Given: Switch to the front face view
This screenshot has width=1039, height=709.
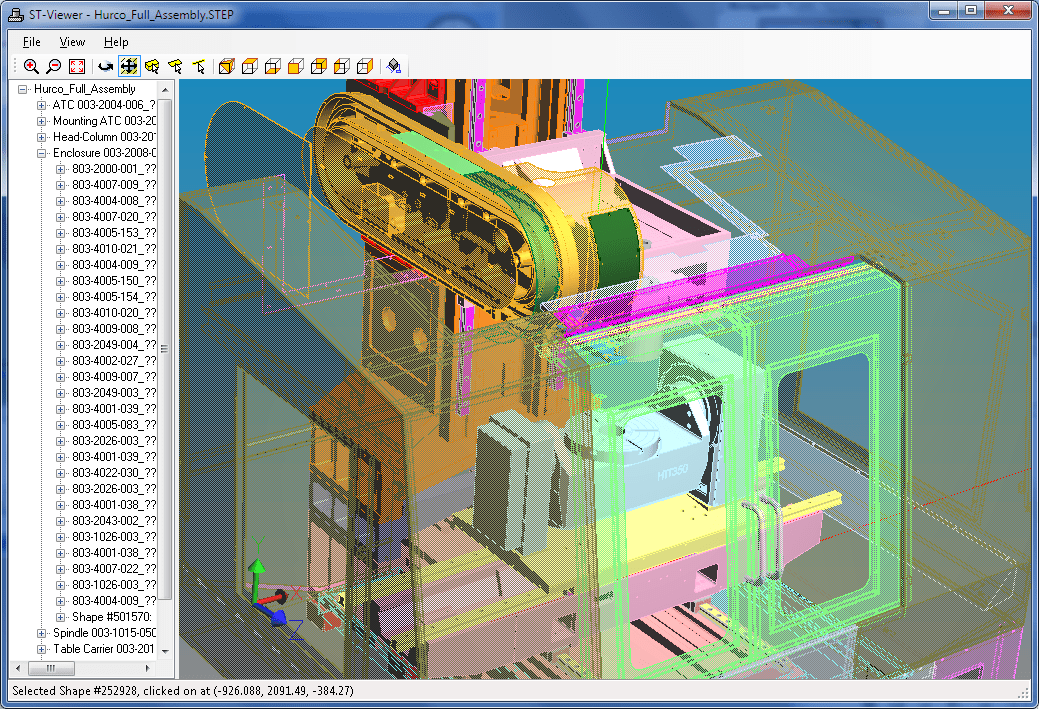Looking at the screenshot, I should 296,66.
